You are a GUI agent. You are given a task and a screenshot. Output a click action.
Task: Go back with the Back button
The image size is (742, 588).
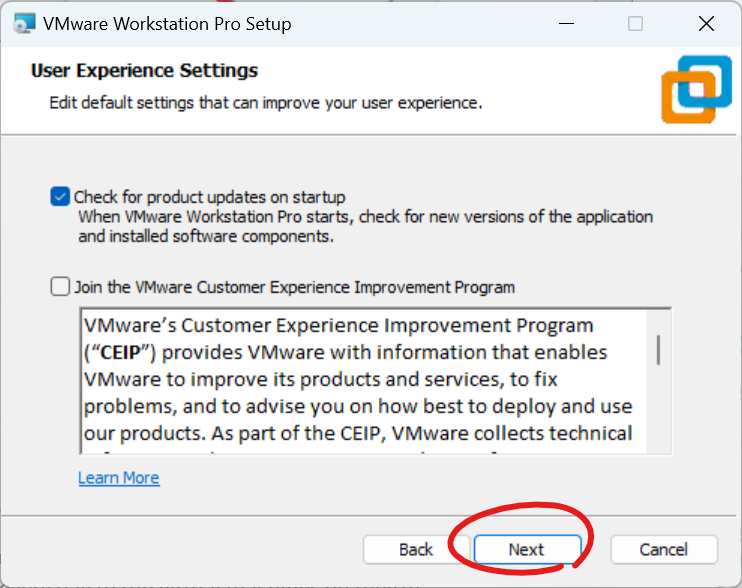click(416, 550)
